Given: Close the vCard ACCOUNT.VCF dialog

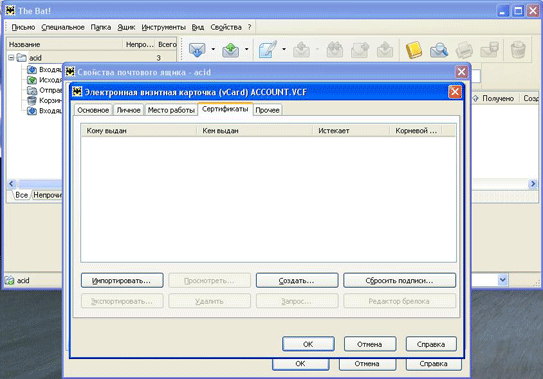Looking at the screenshot, I should pyautogui.click(x=455, y=92).
